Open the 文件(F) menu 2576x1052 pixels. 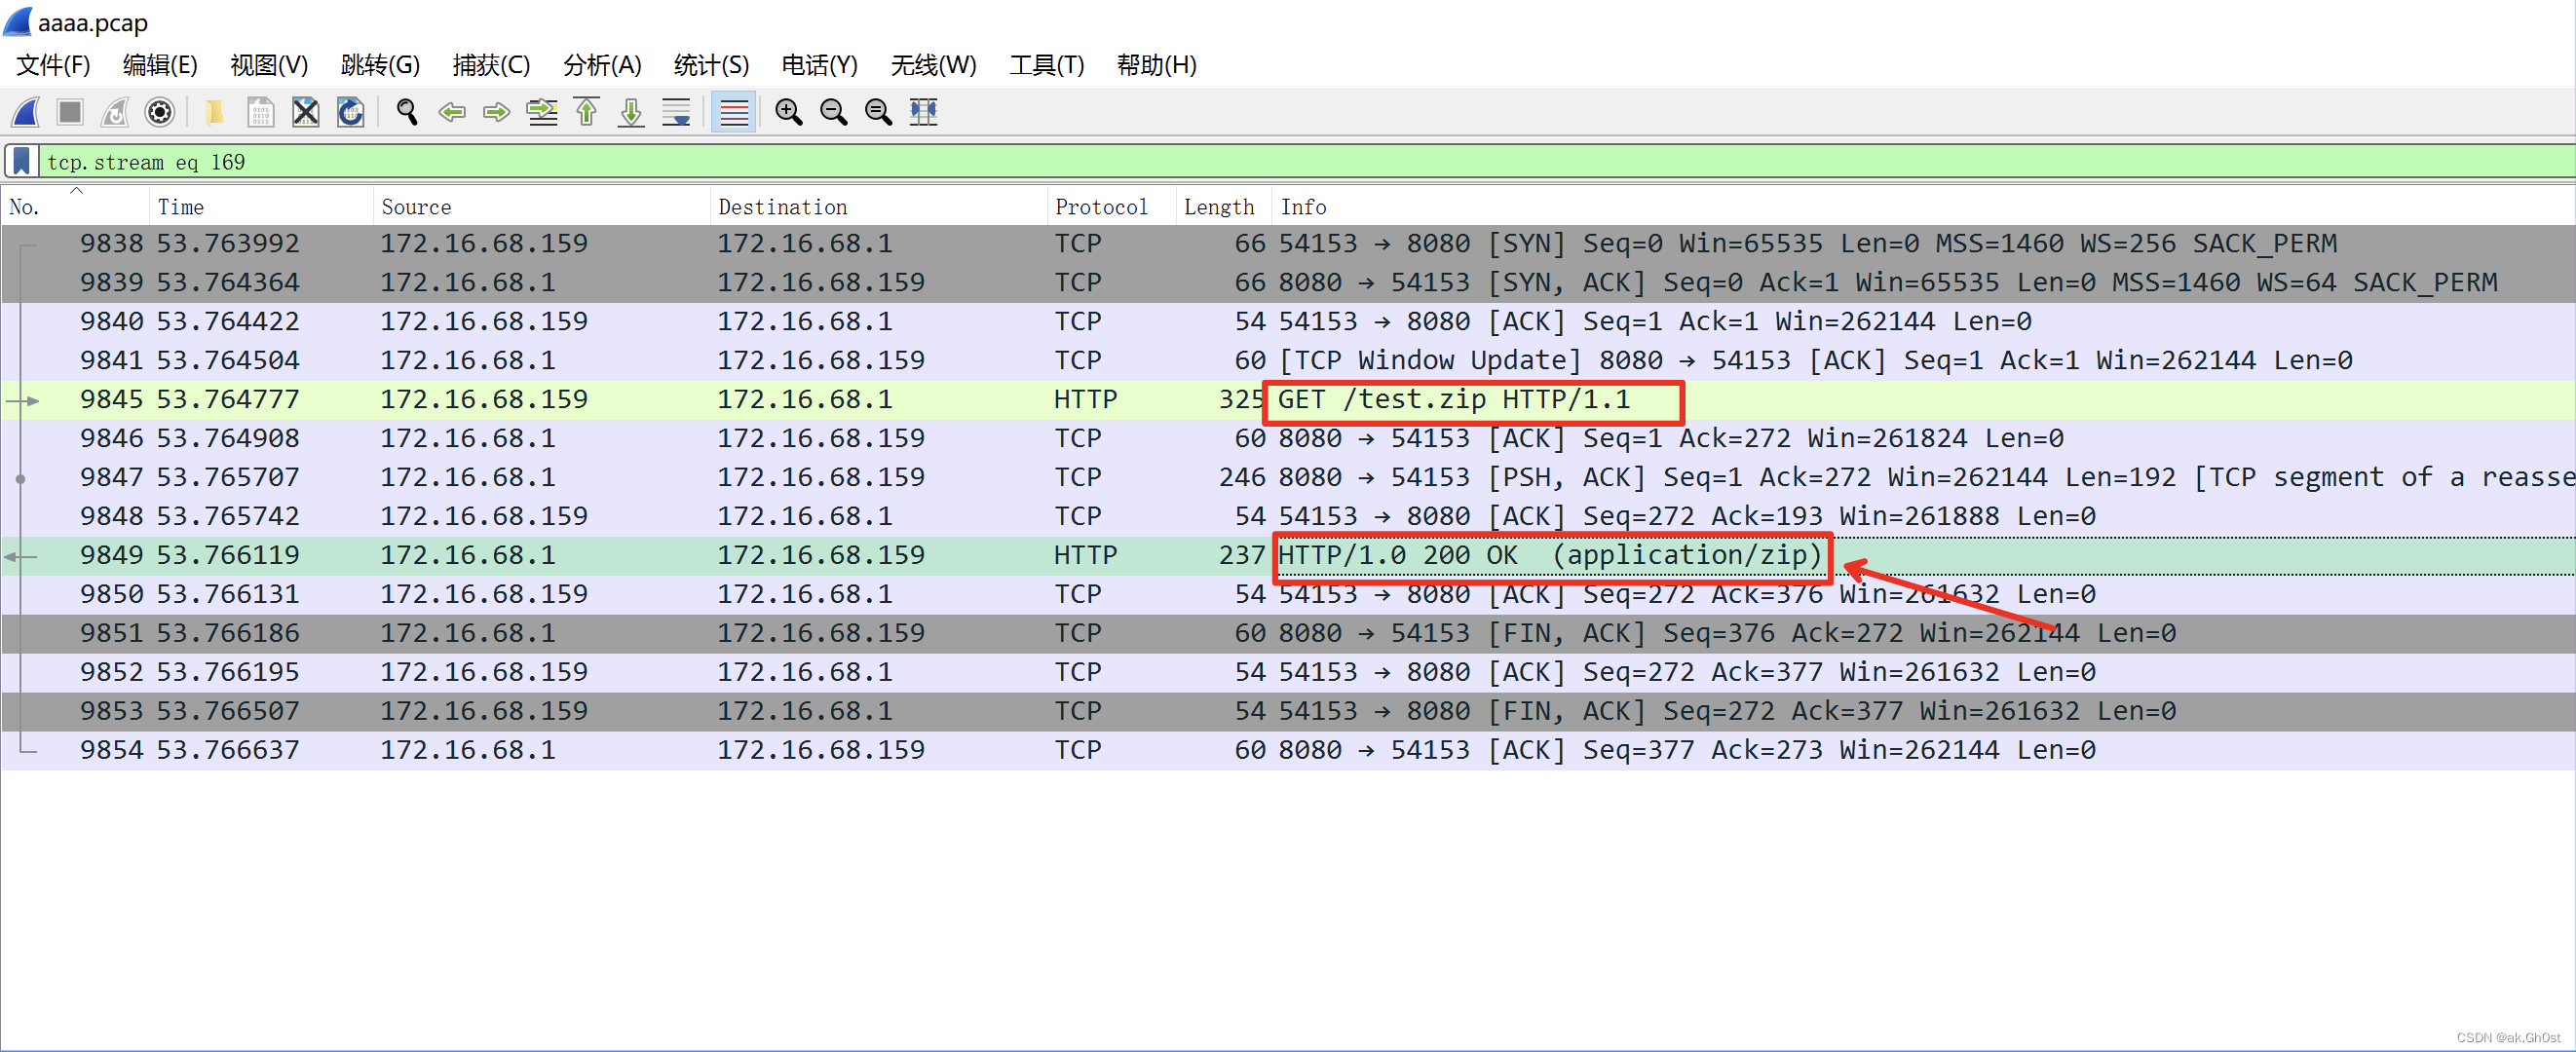(x=54, y=65)
